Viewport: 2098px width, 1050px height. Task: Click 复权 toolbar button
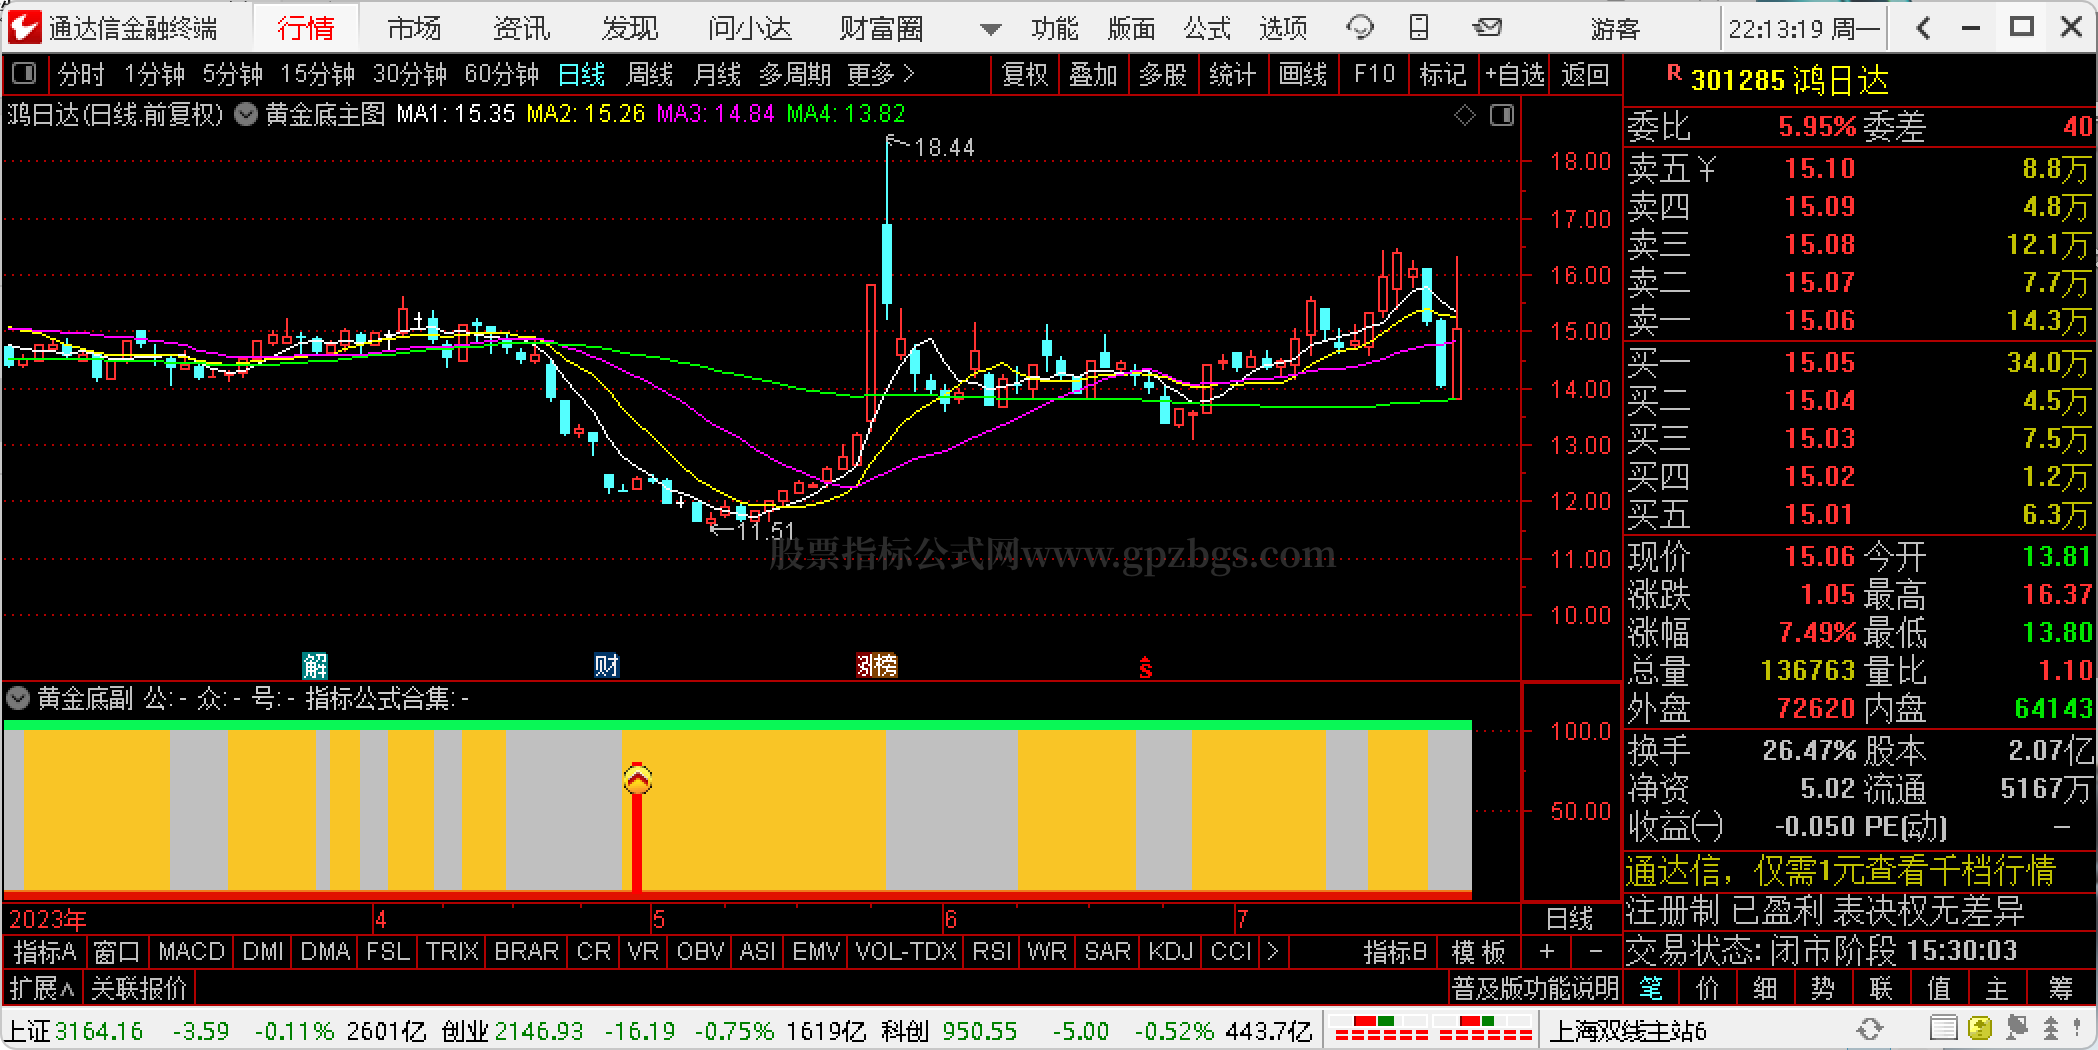point(1025,74)
